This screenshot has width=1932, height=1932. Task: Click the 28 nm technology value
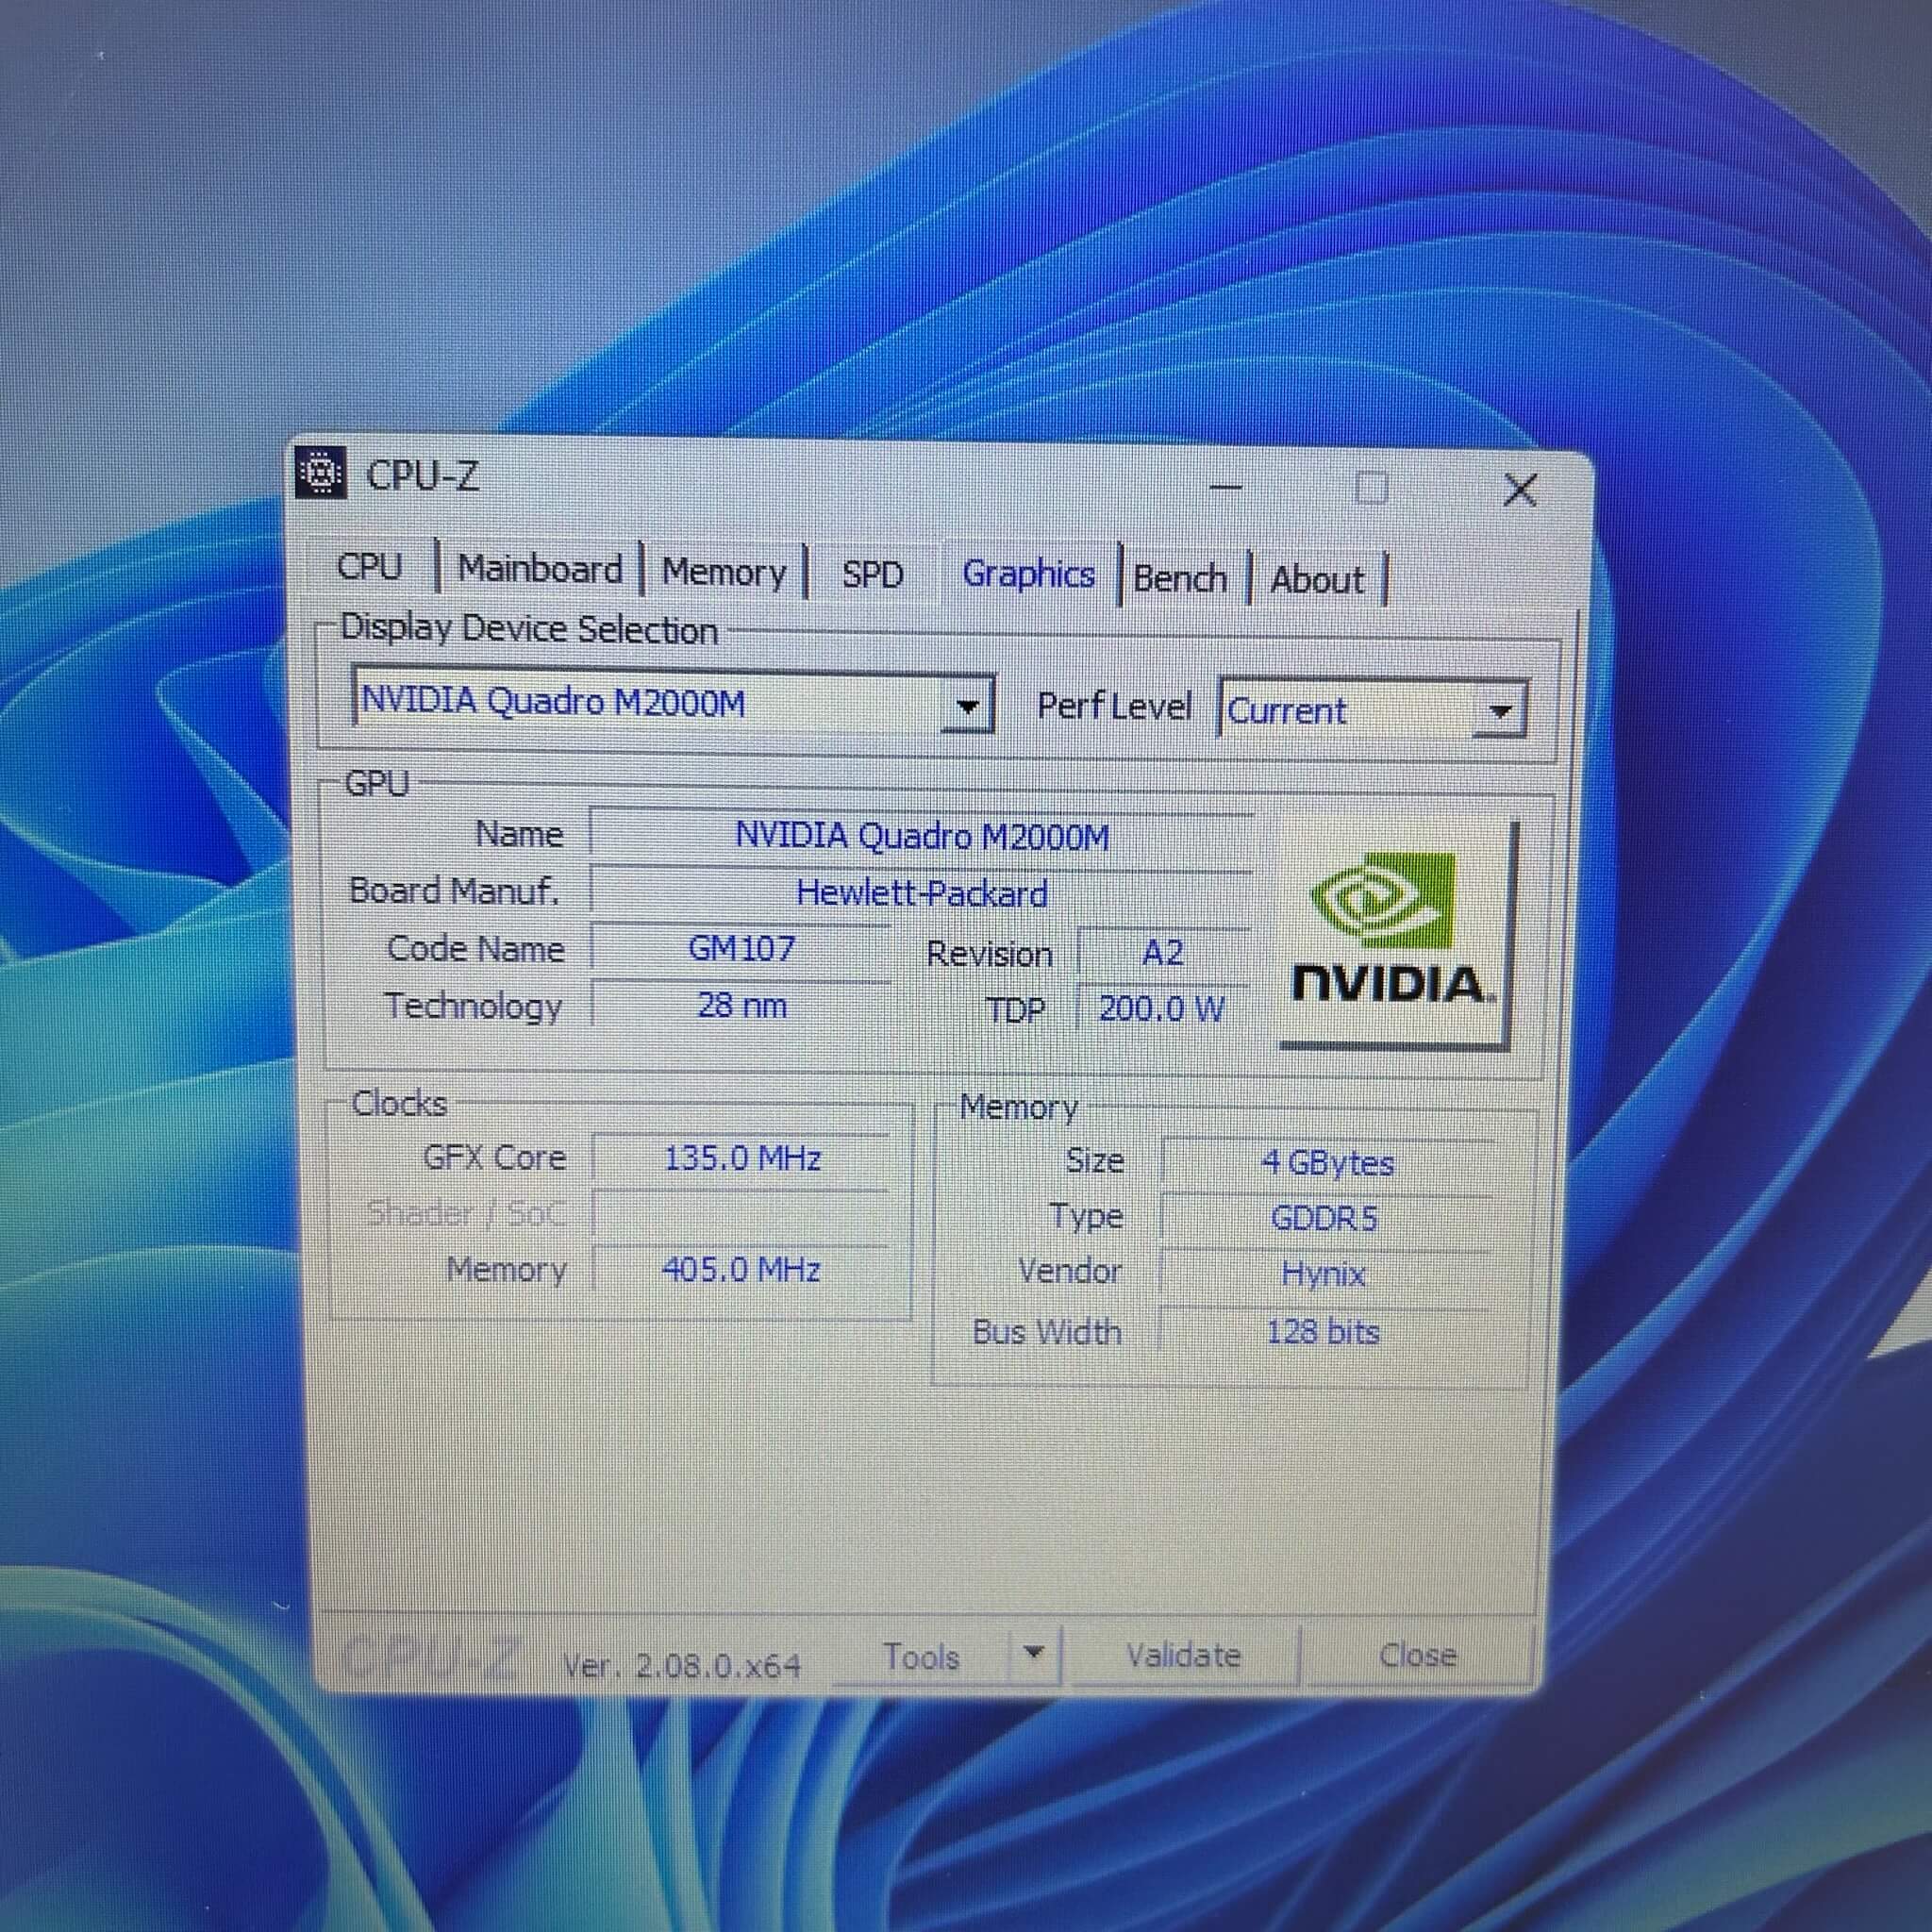pyautogui.click(x=741, y=1005)
